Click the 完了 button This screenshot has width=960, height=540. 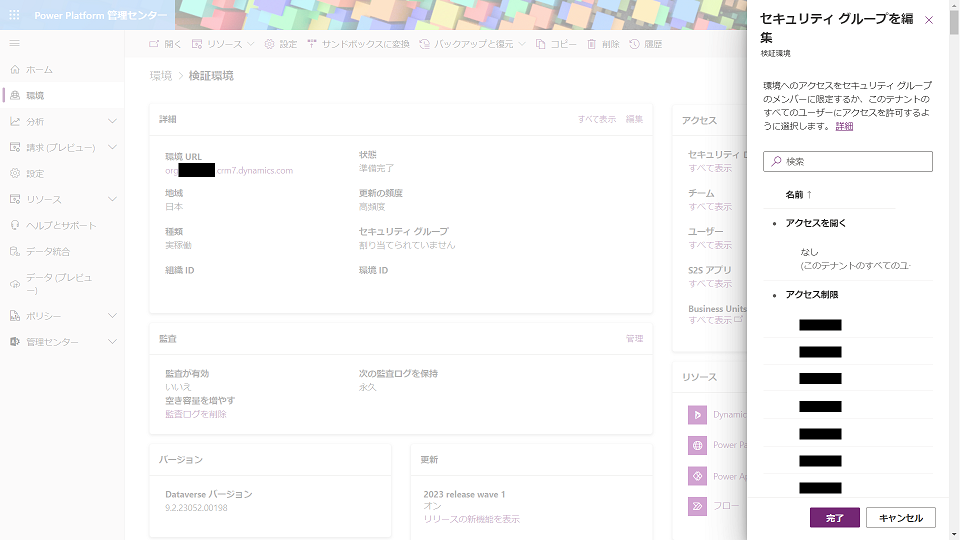[834, 518]
